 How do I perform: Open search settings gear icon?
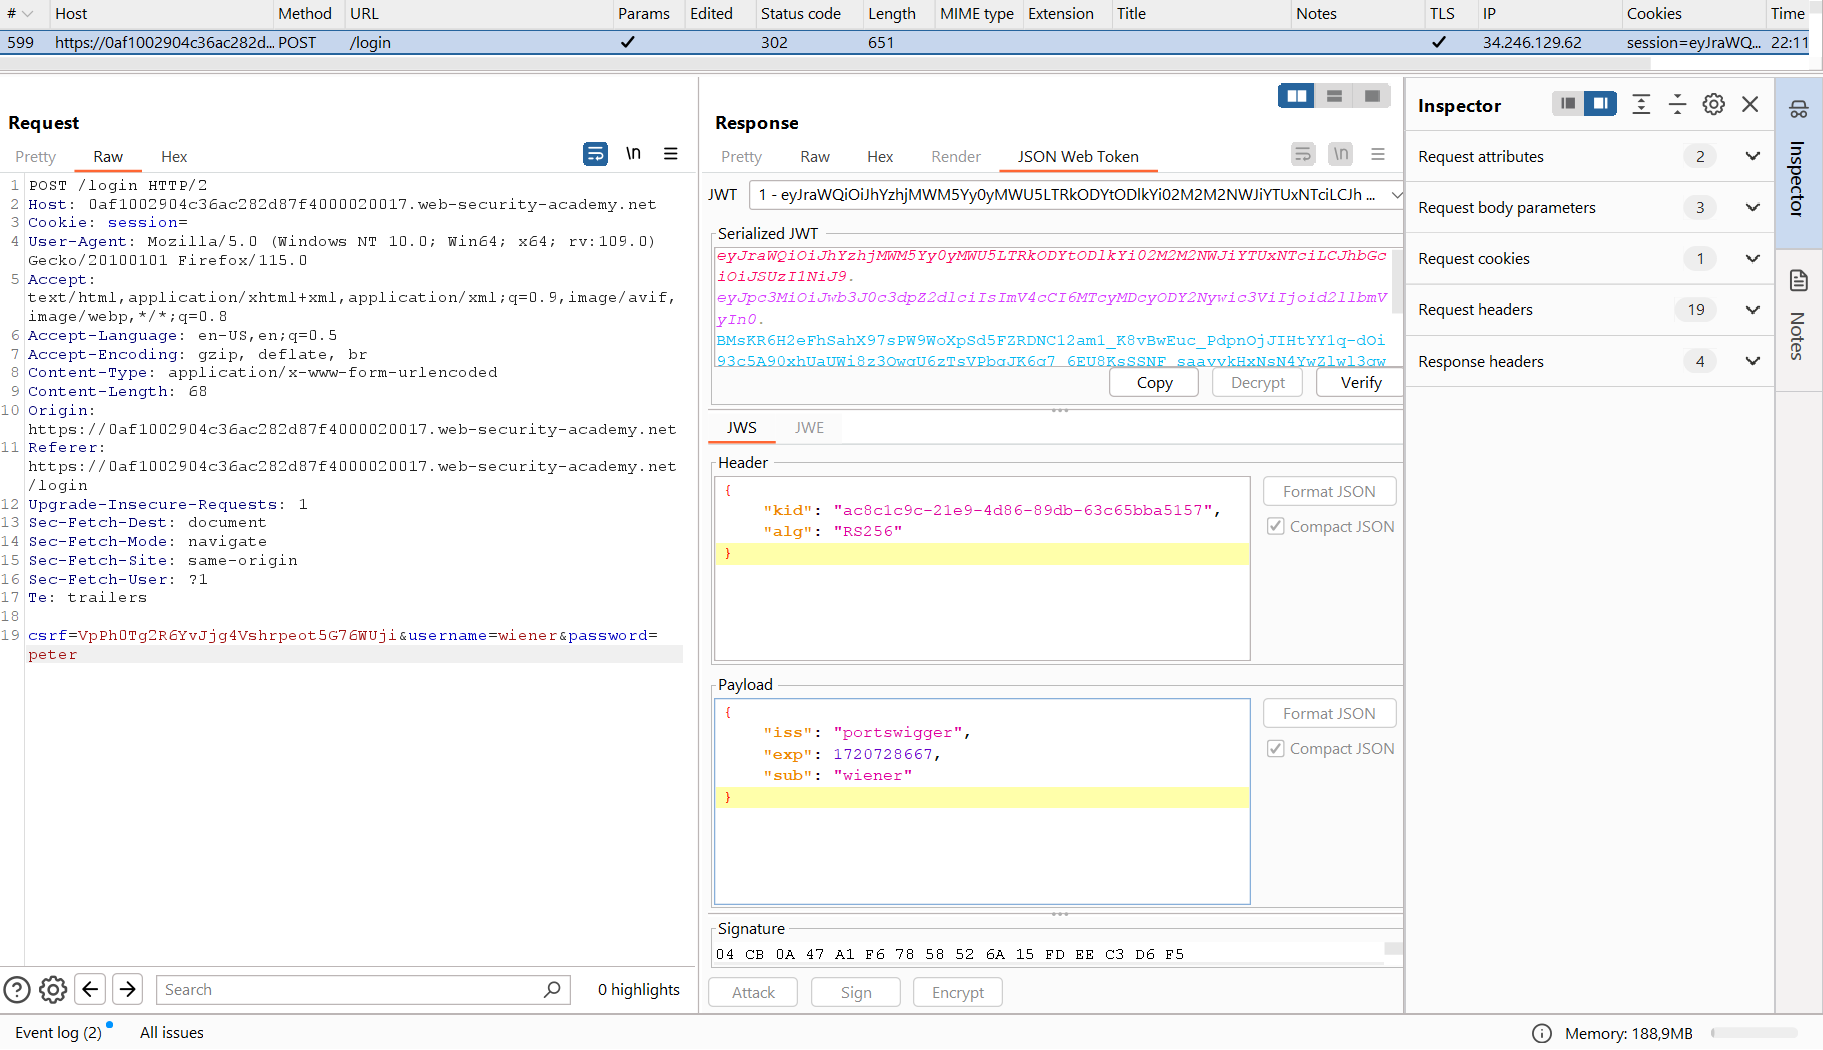click(x=53, y=990)
